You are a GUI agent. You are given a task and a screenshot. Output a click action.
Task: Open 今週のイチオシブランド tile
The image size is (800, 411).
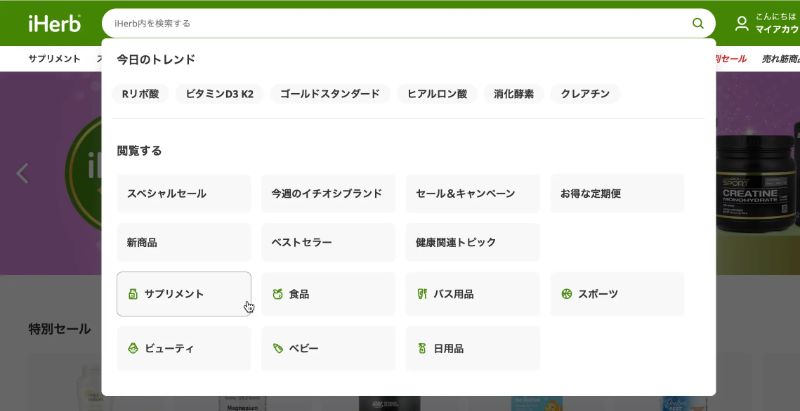click(328, 193)
